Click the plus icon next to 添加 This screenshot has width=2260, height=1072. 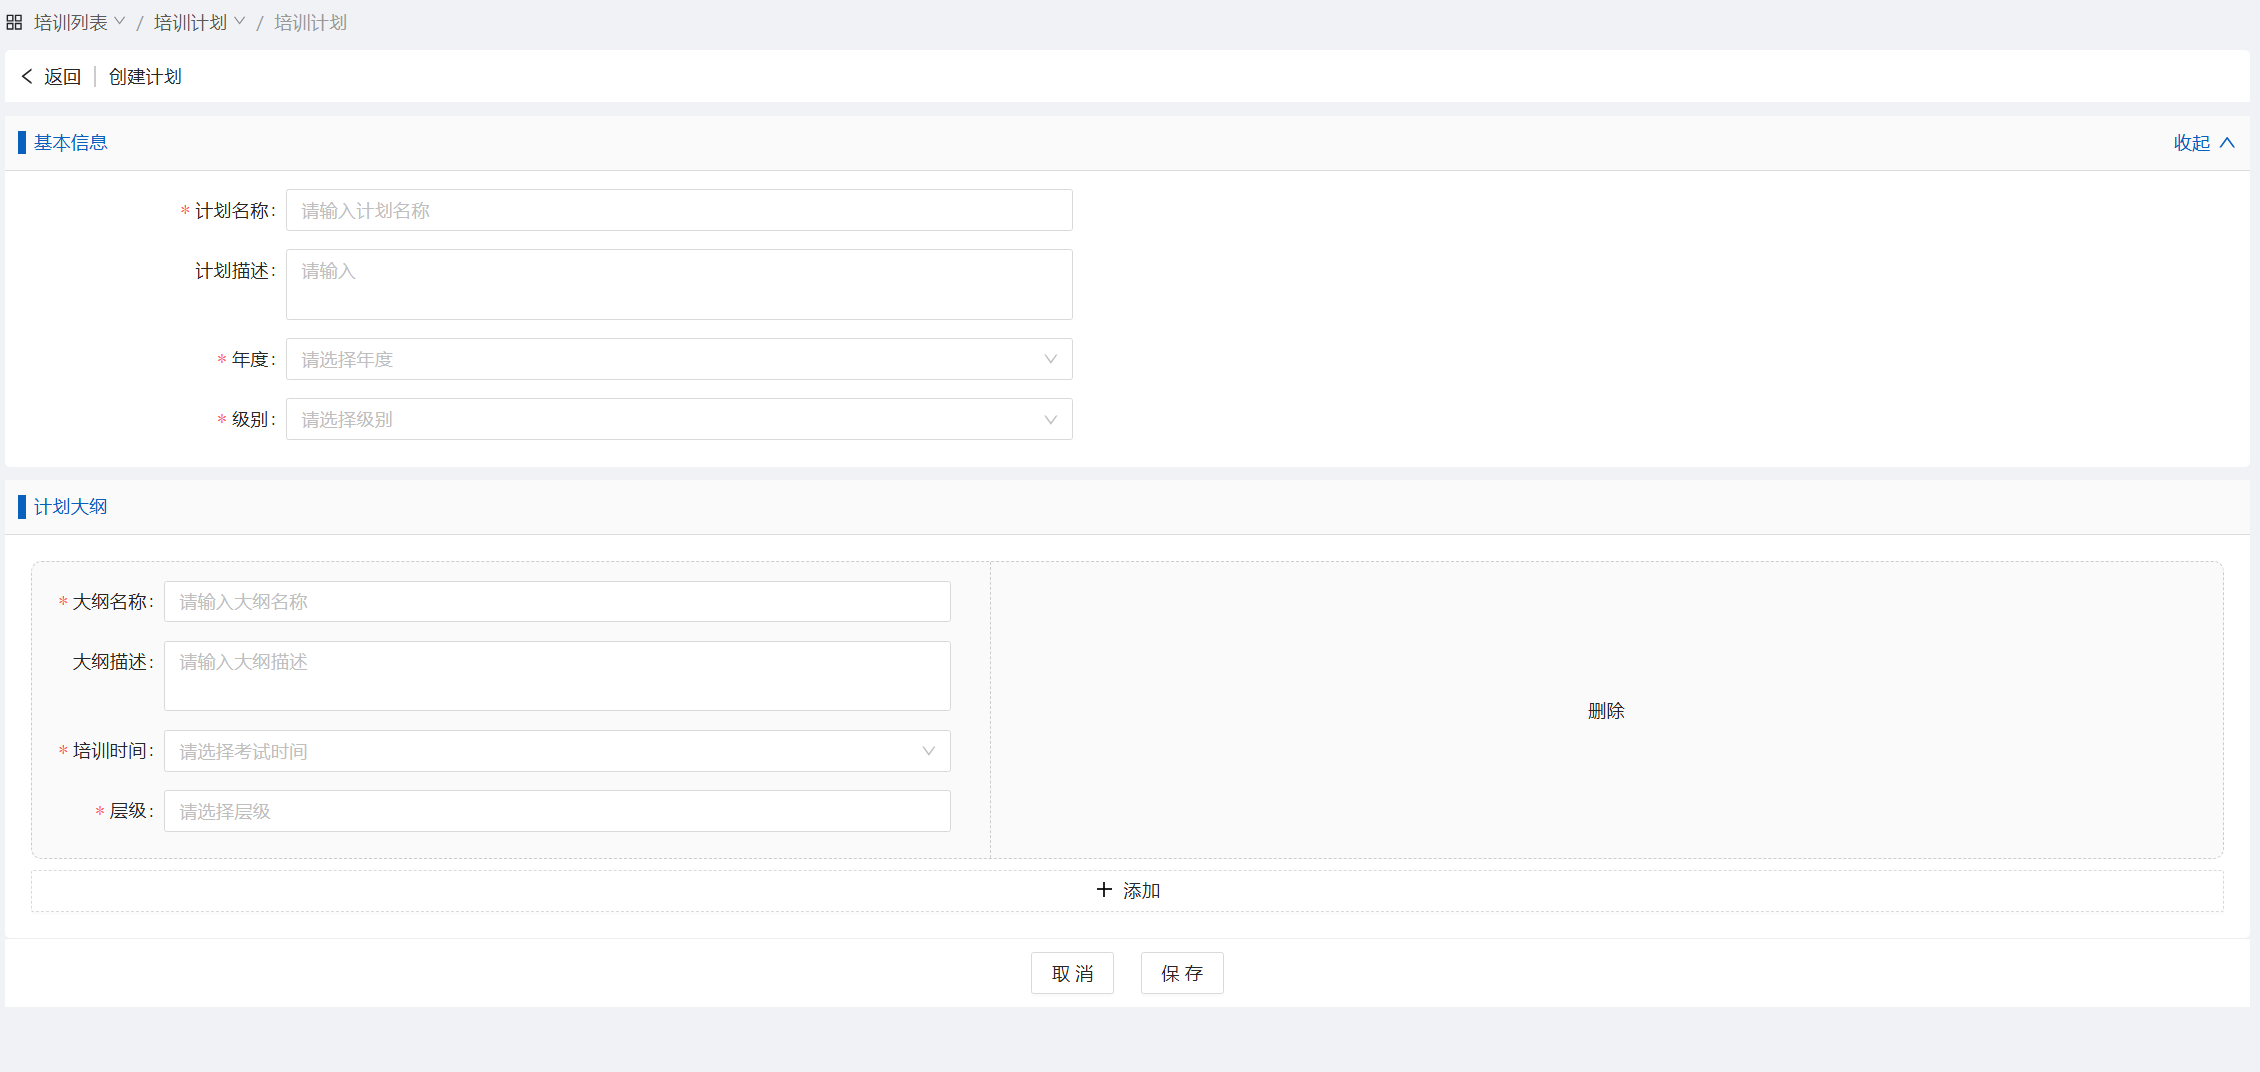tap(1104, 890)
